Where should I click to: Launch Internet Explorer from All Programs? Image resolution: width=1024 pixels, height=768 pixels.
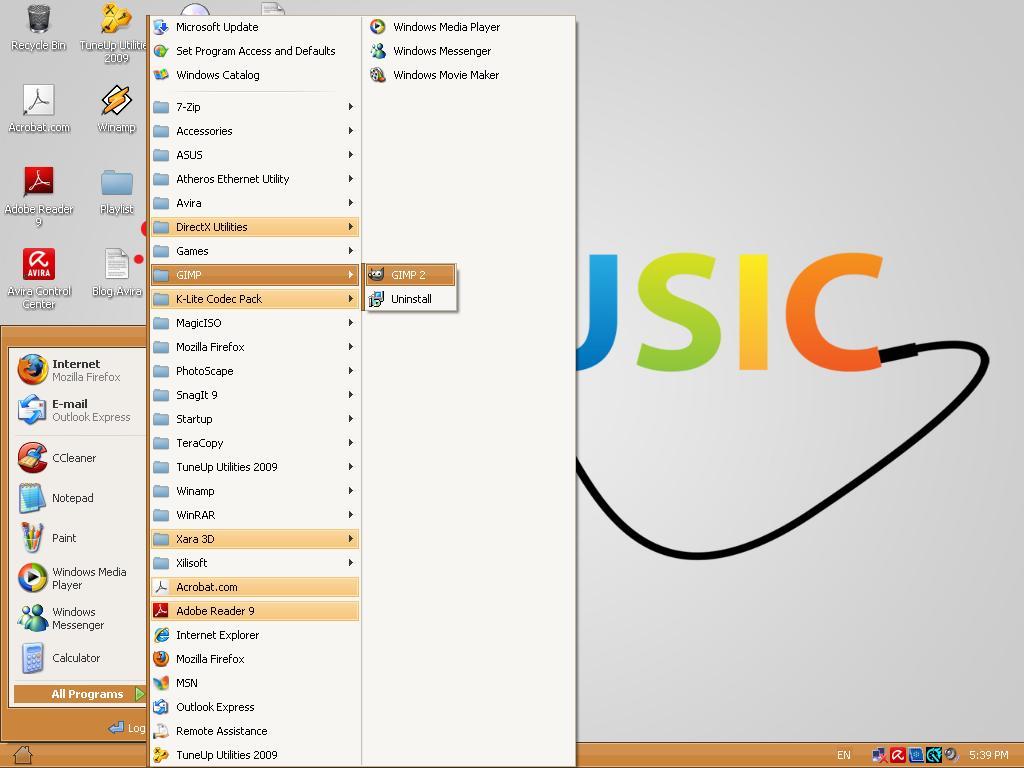[x=255, y=635]
